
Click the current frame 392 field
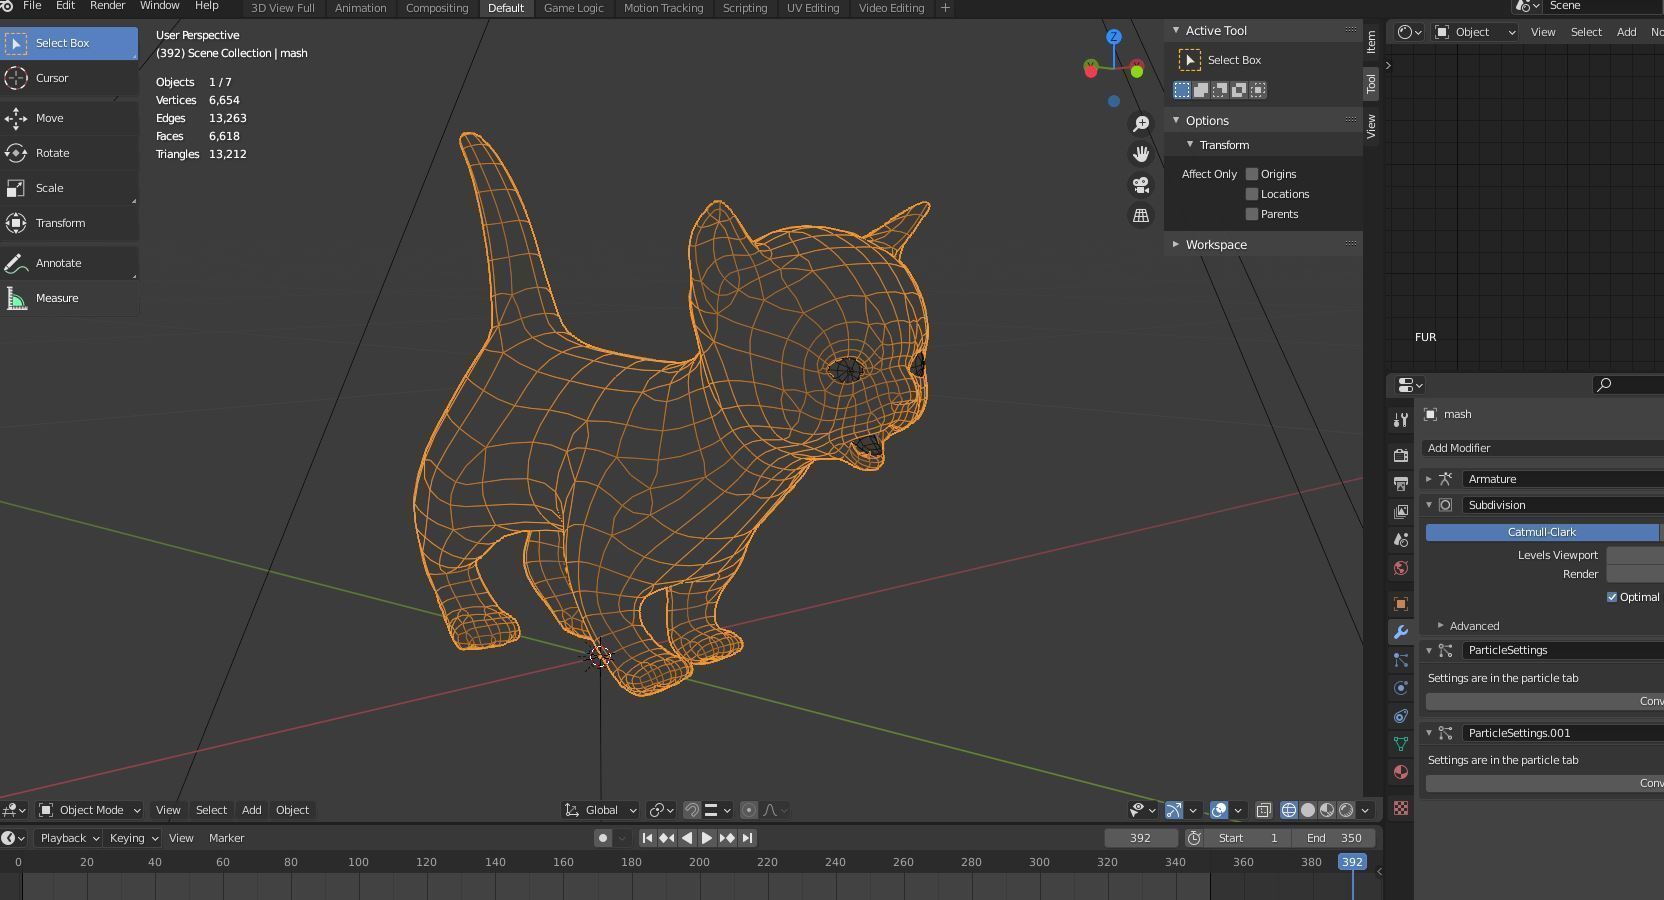point(1141,838)
